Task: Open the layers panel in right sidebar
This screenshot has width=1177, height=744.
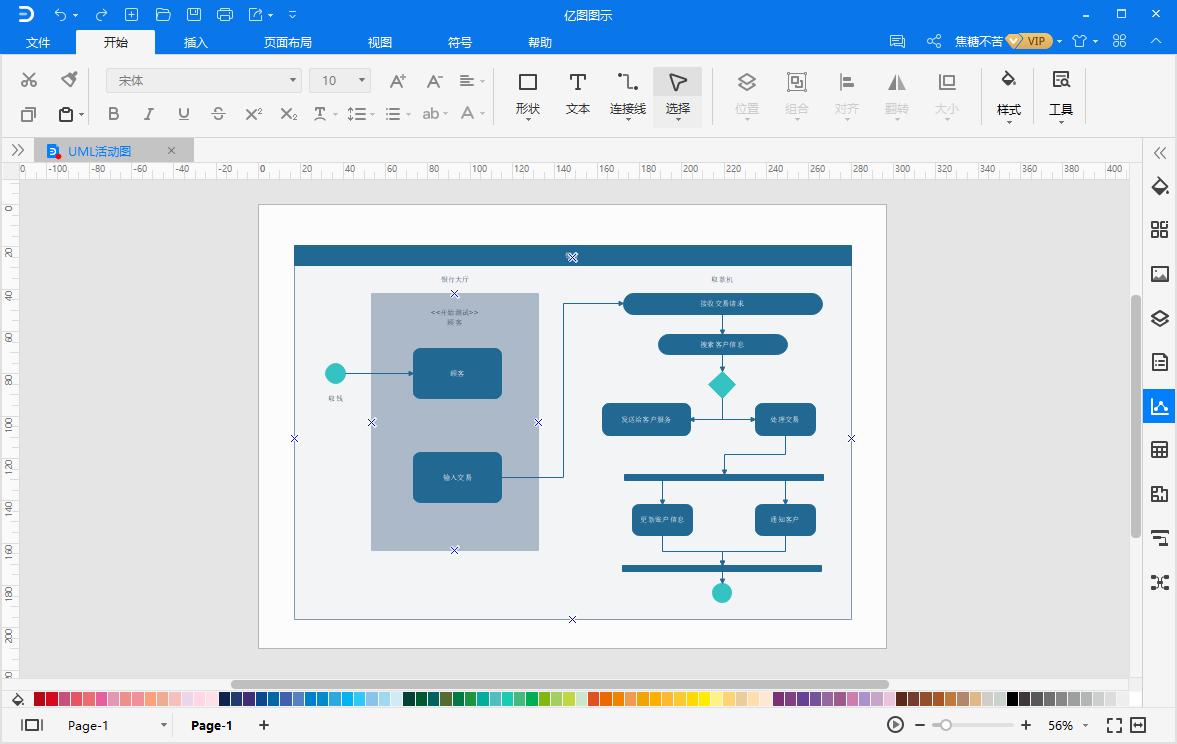Action: pyautogui.click(x=1159, y=319)
